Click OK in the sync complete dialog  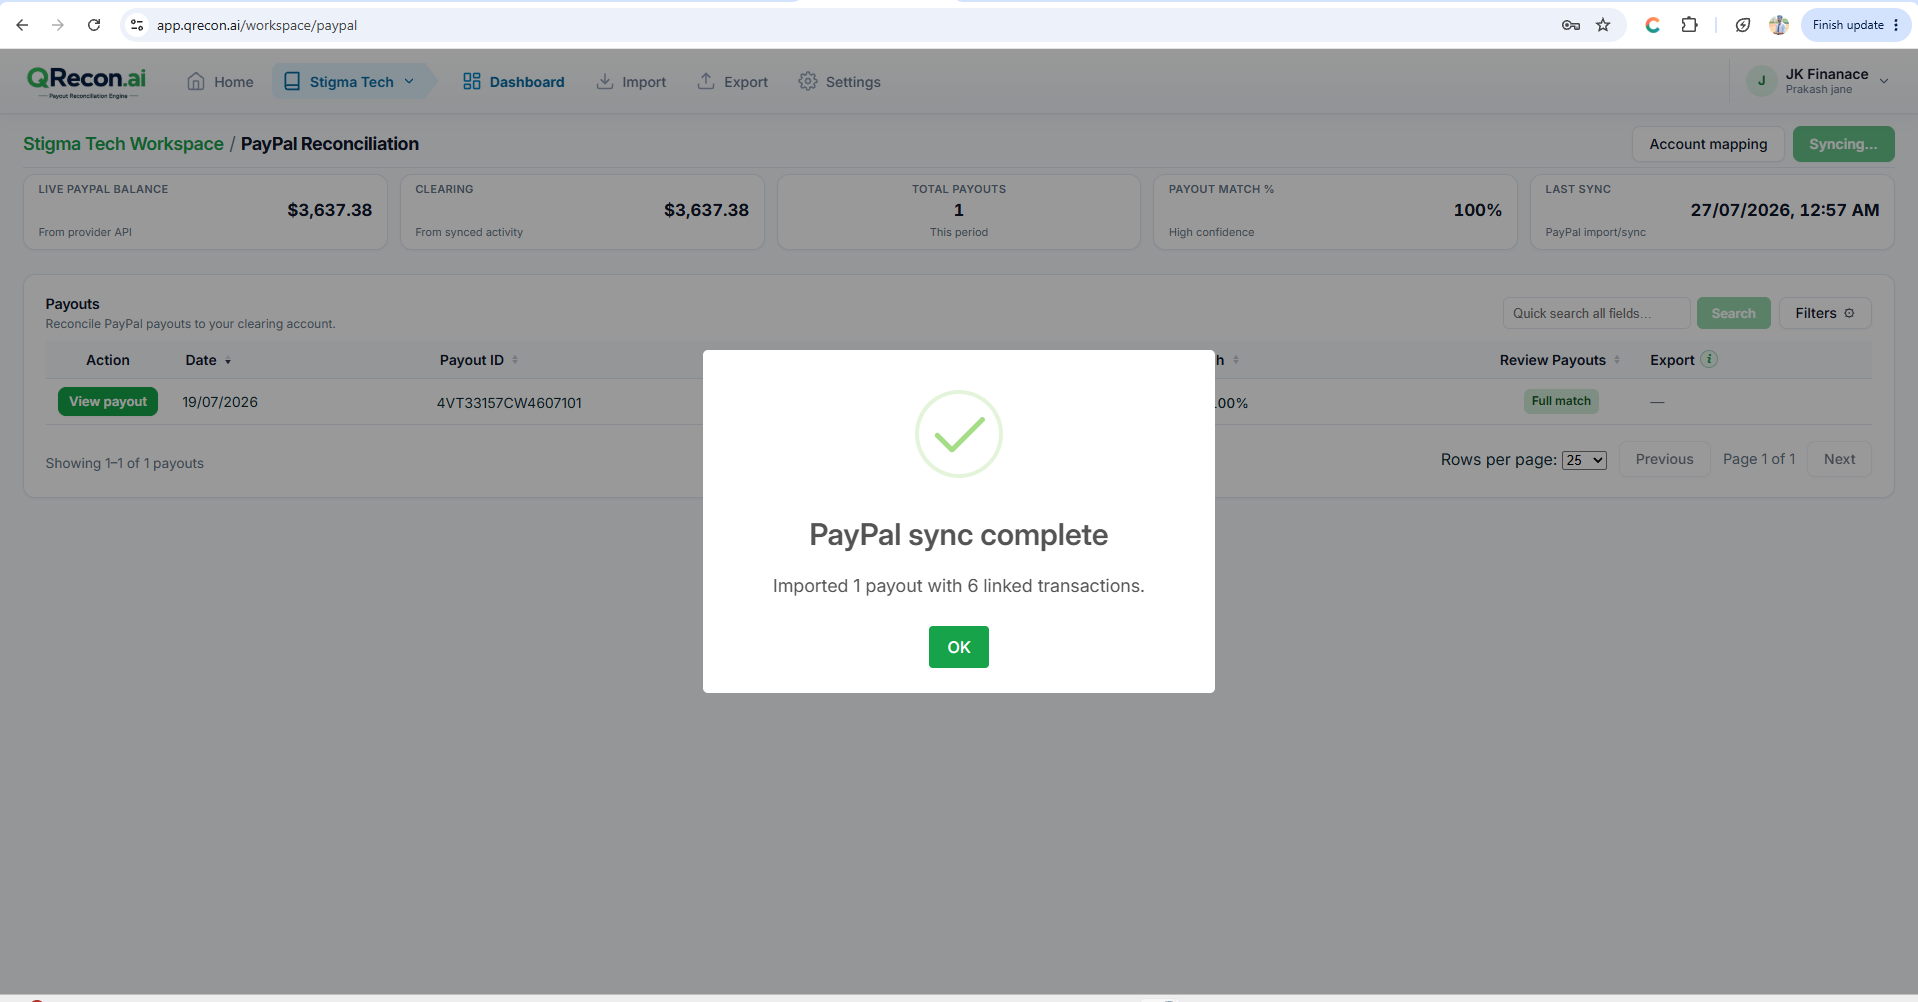point(958,647)
